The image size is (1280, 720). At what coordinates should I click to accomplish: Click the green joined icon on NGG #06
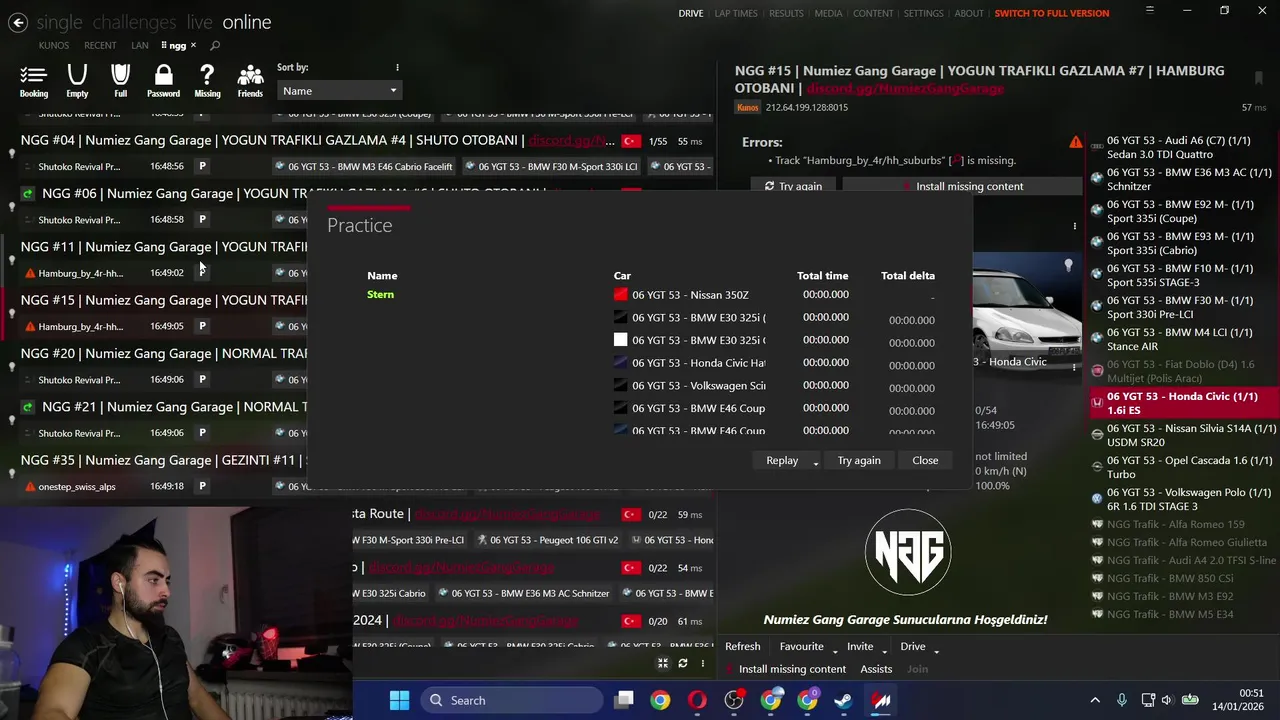[28, 194]
